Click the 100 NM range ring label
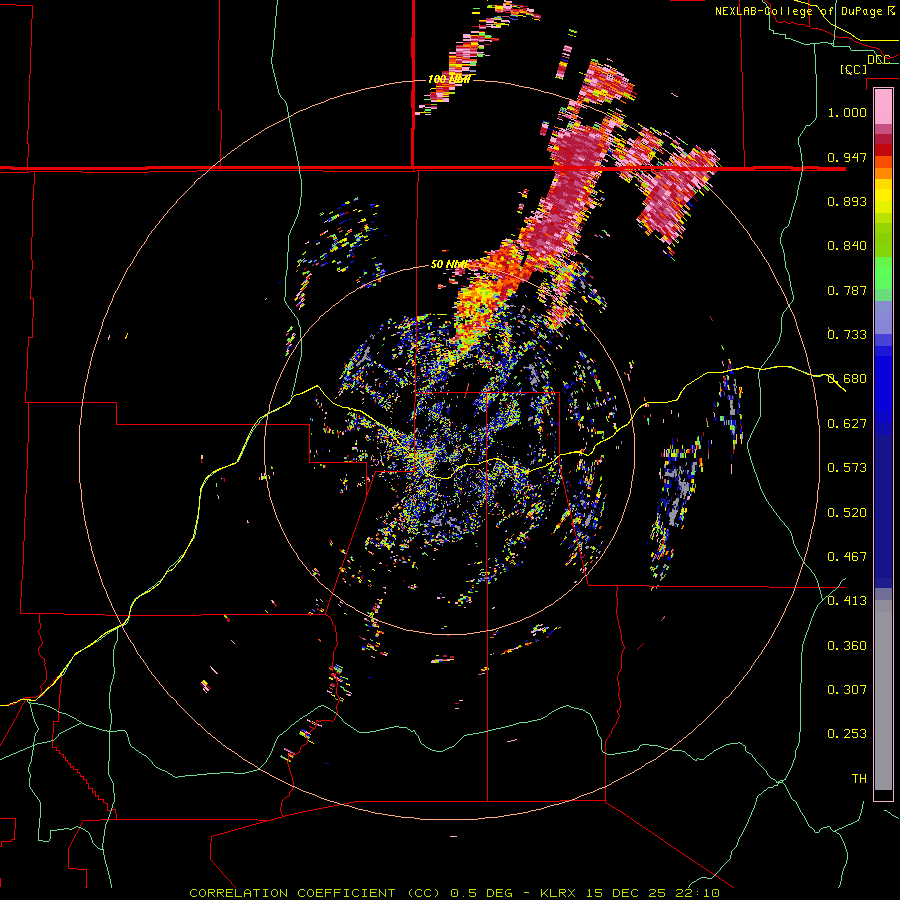Image resolution: width=900 pixels, height=900 pixels. pos(449,79)
